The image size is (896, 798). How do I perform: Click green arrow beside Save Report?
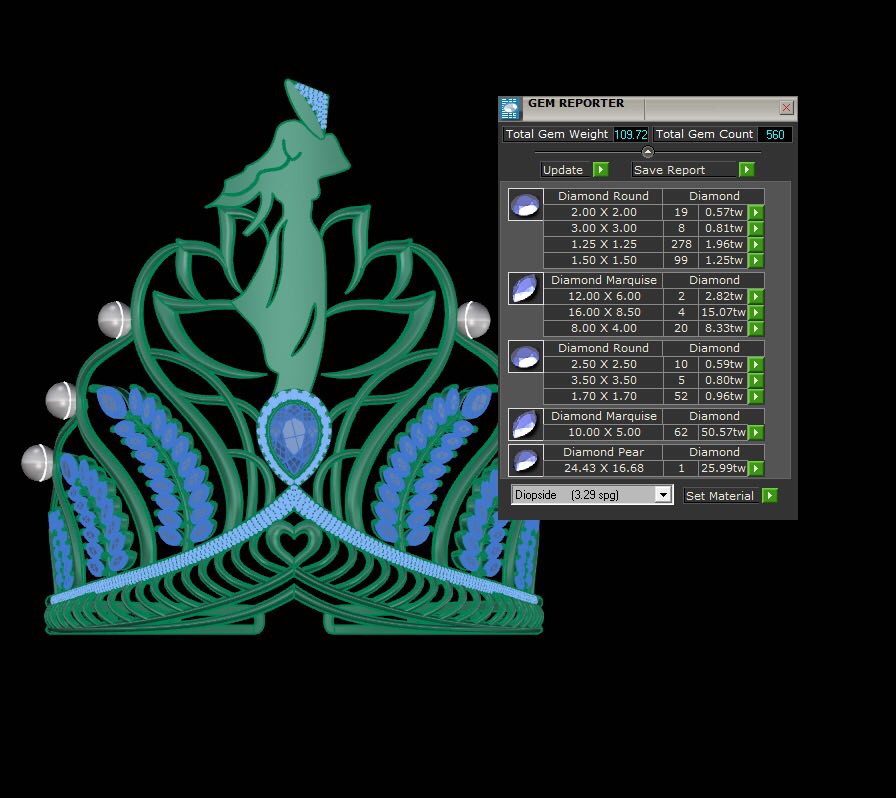tap(746, 170)
